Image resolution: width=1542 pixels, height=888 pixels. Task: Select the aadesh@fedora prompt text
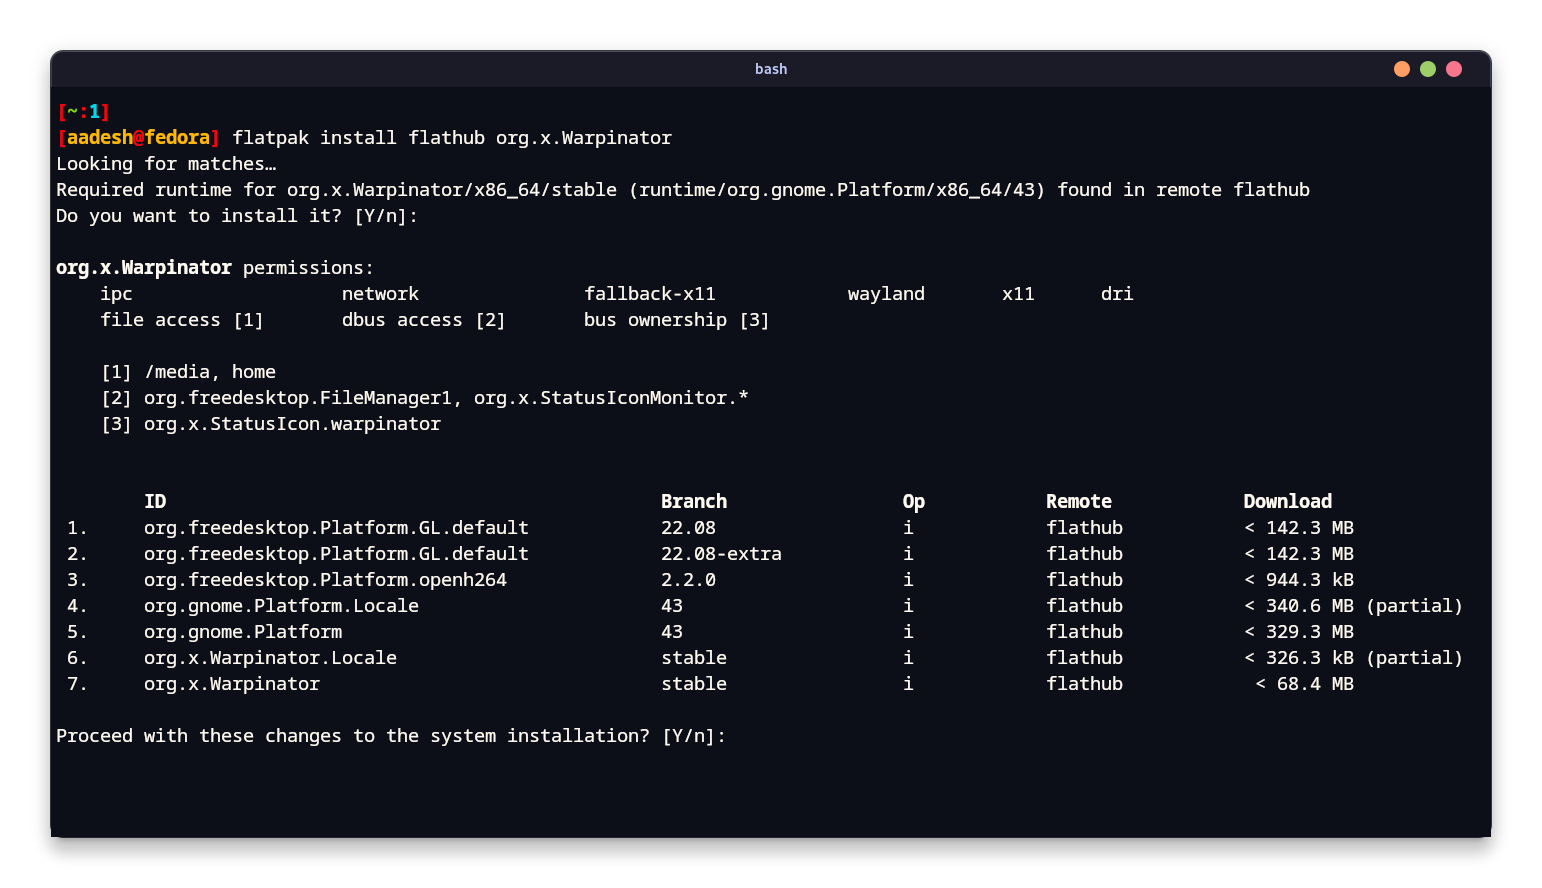point(138,137)
